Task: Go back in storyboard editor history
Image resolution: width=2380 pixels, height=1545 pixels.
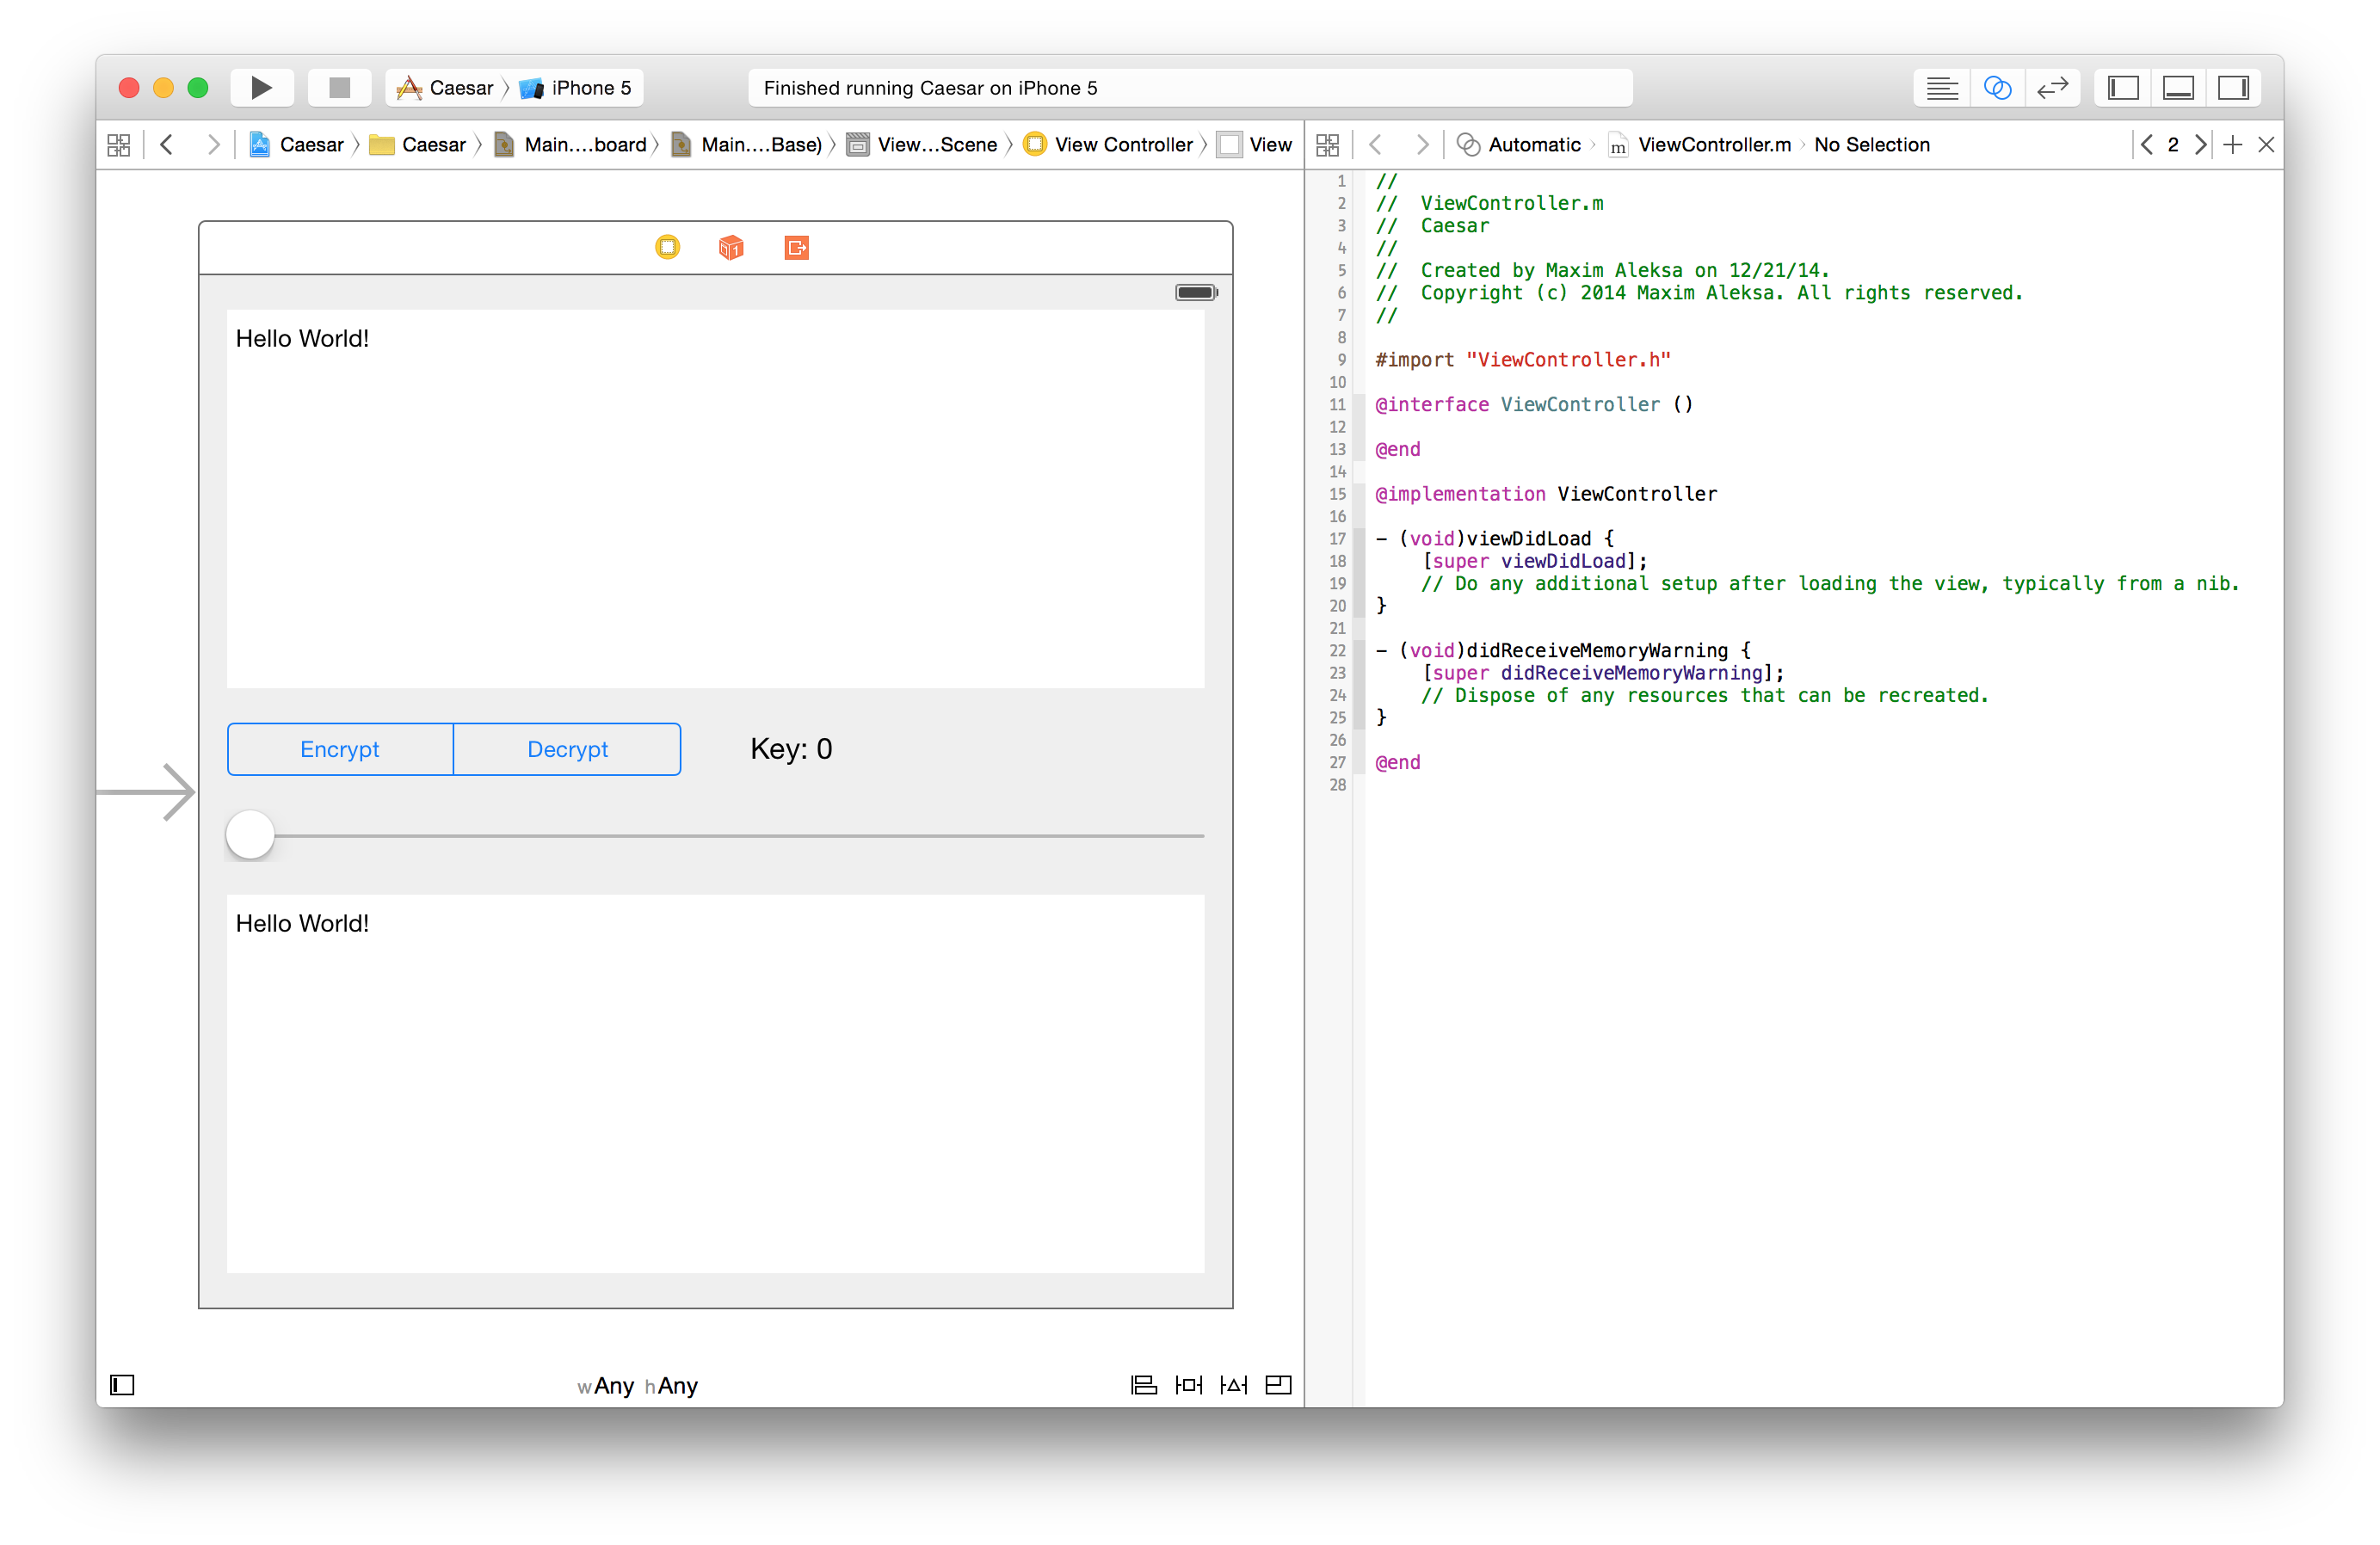Action: [x=167, y=145]
